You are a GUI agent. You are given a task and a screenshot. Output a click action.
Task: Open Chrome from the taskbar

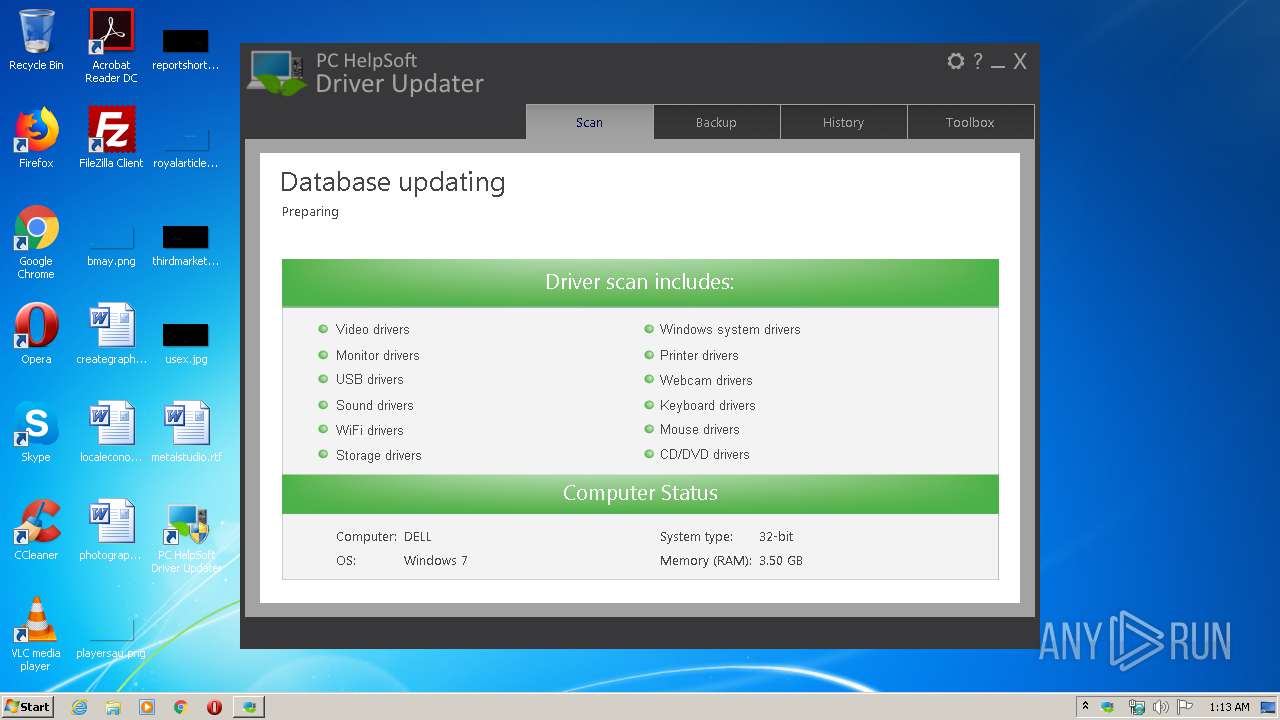pos(181,707)
